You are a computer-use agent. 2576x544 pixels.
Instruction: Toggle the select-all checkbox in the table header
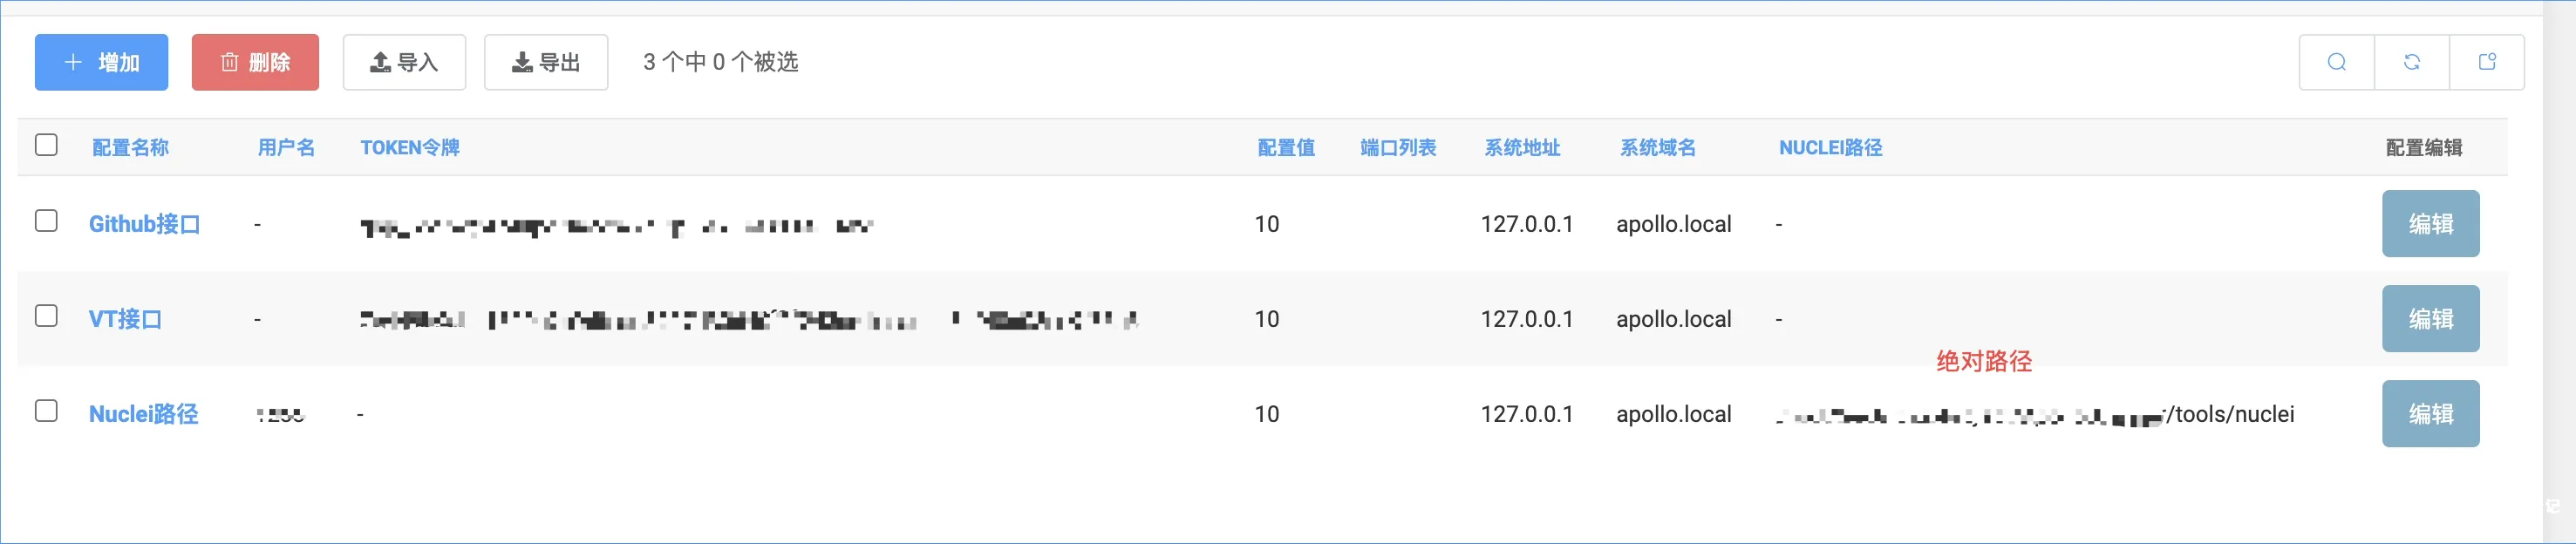(45, 146)
